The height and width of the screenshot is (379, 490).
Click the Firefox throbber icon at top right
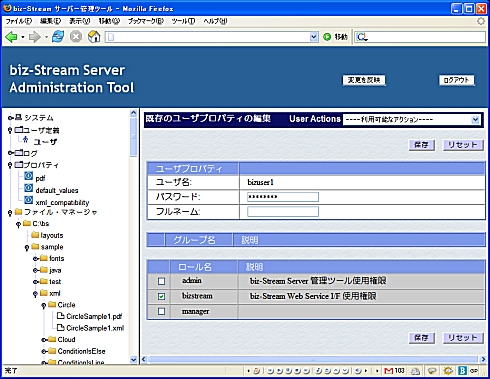pos(481,21)
